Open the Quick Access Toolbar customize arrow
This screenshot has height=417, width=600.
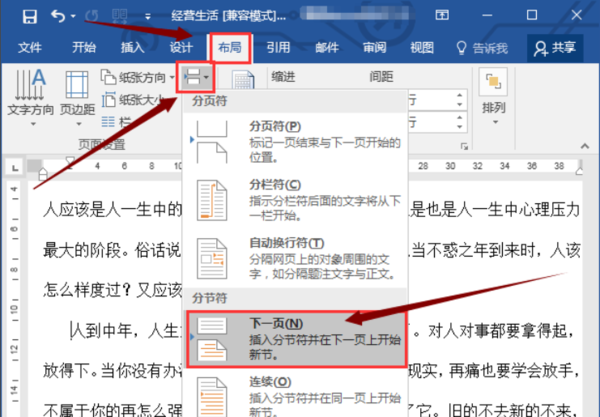pyautogui.click(x=148, y=16)
